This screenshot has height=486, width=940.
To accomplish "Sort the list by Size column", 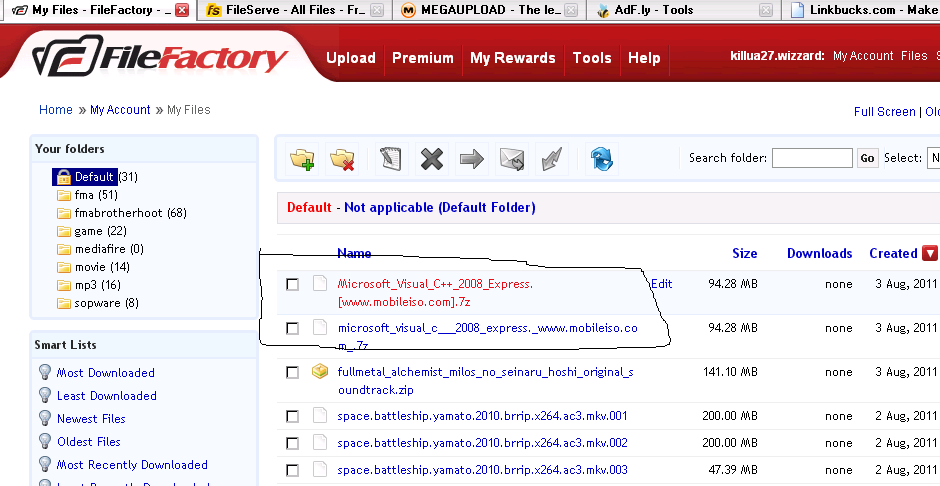I will (x=745, y=253).
